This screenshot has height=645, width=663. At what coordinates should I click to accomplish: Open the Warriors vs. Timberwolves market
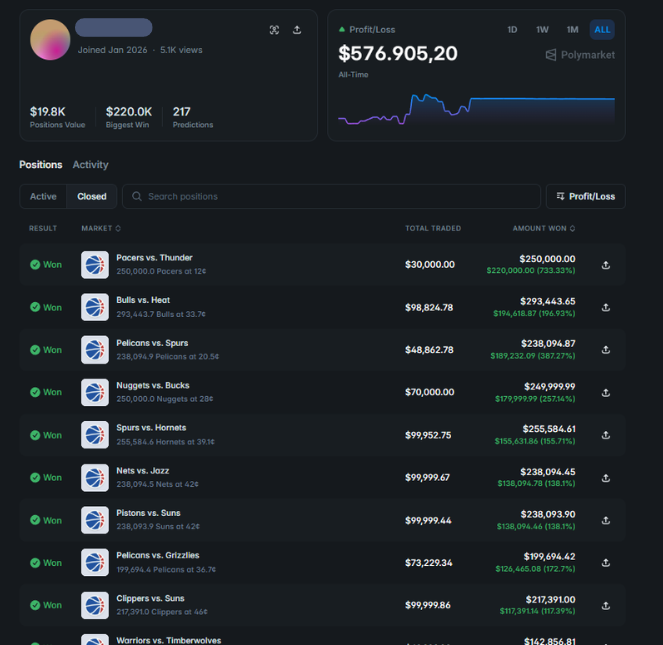click(169, 640)
